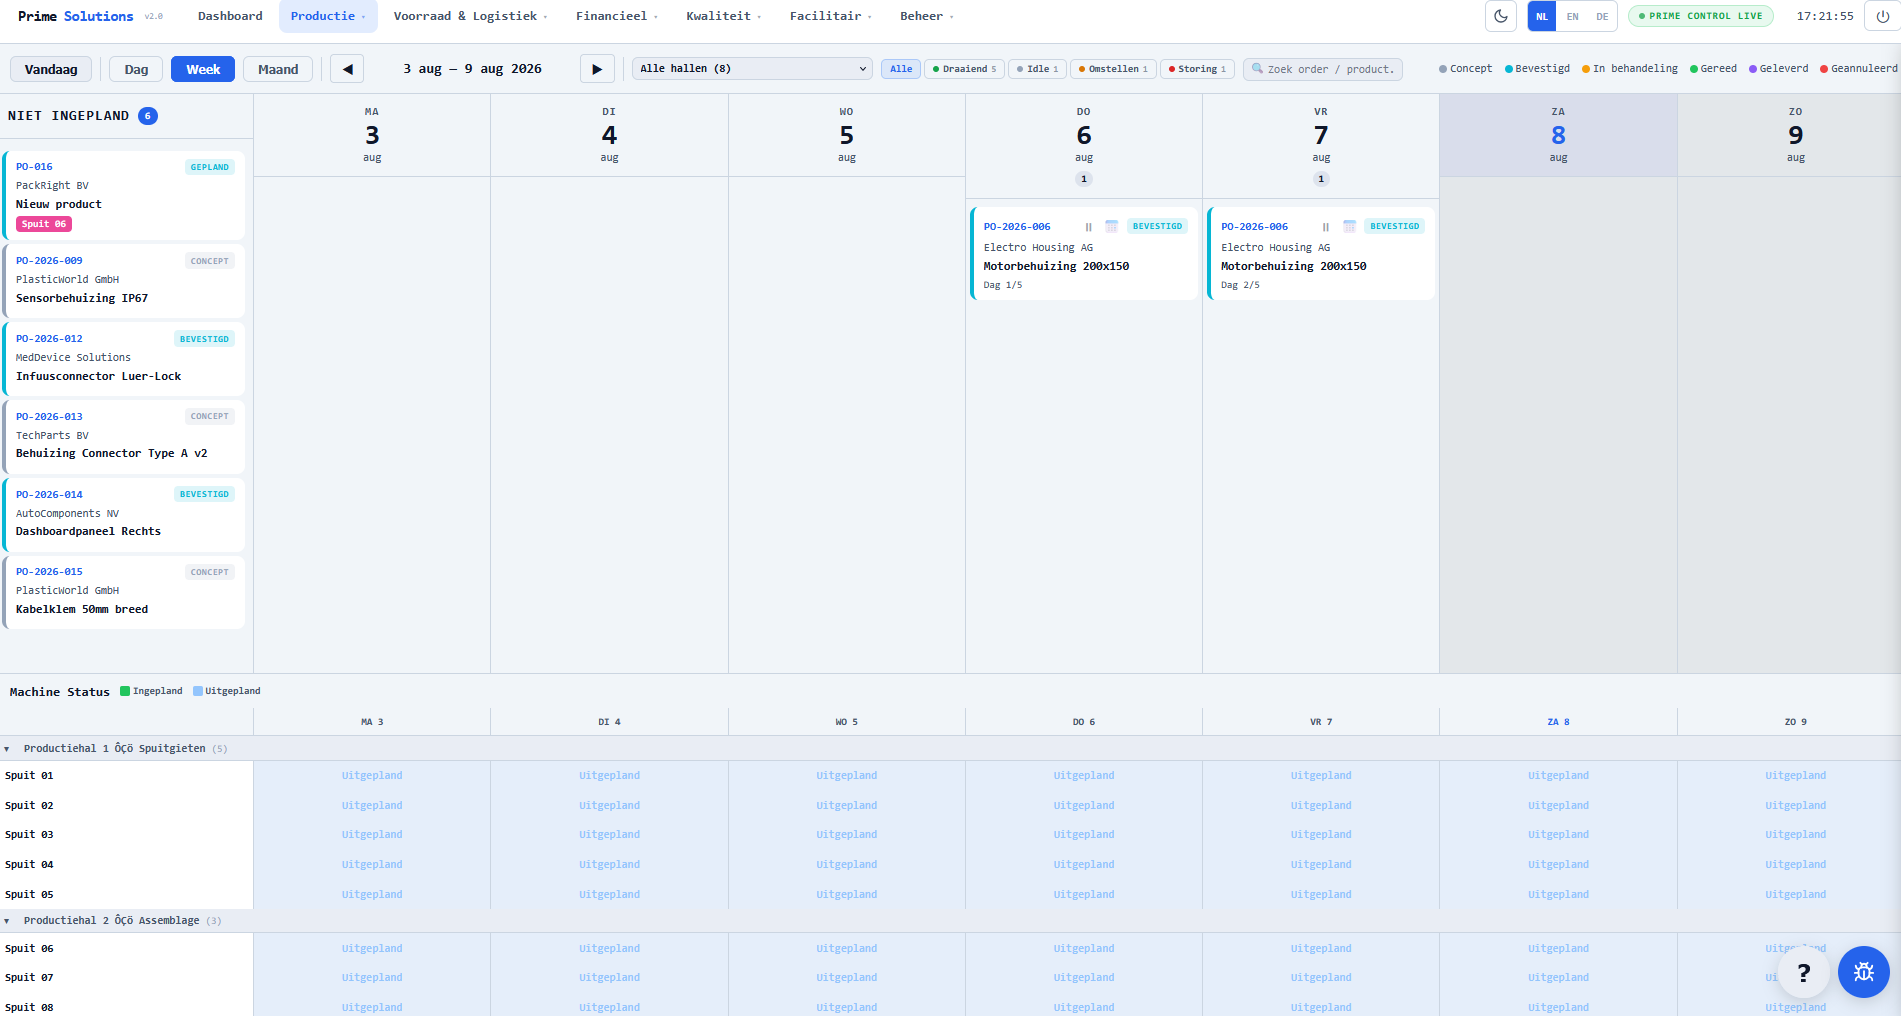The width and height of the screenshot is (1901, 1016).
Task: Filter machines by Idle status
Action: pos(1038,69)
